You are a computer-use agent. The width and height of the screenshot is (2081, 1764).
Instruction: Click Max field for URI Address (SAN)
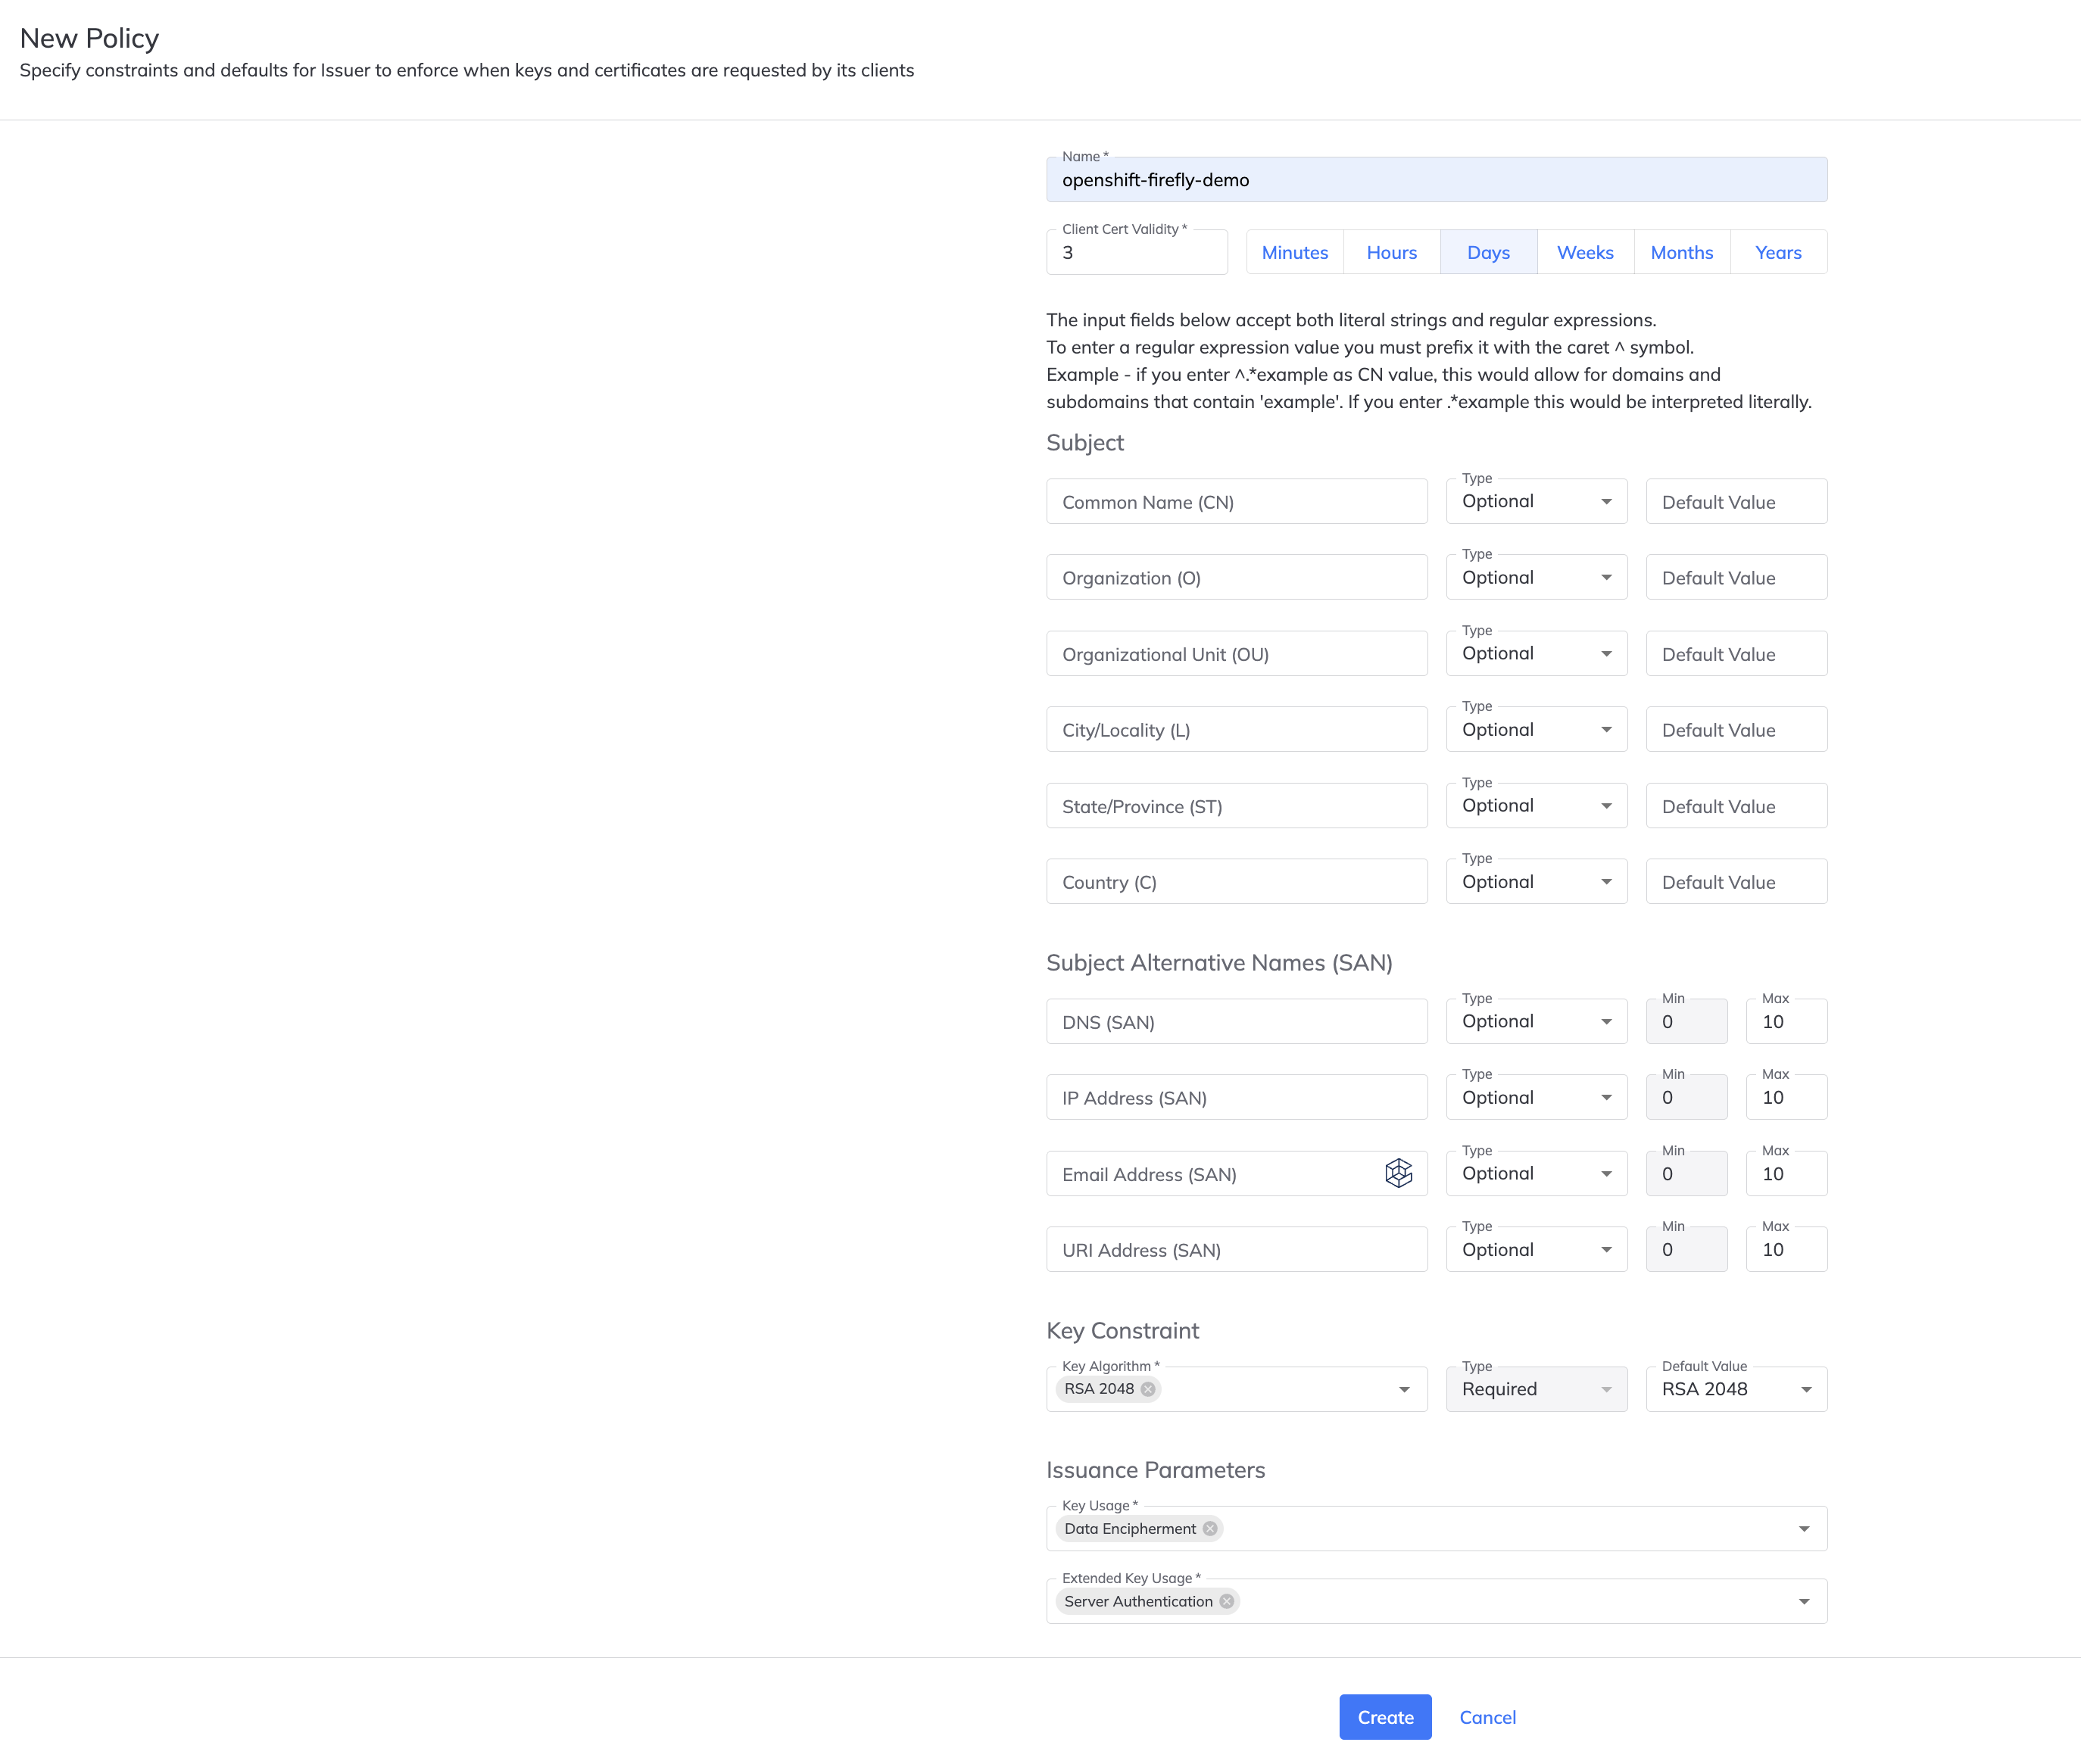pyautogui.click(x=1787, y=1249)
